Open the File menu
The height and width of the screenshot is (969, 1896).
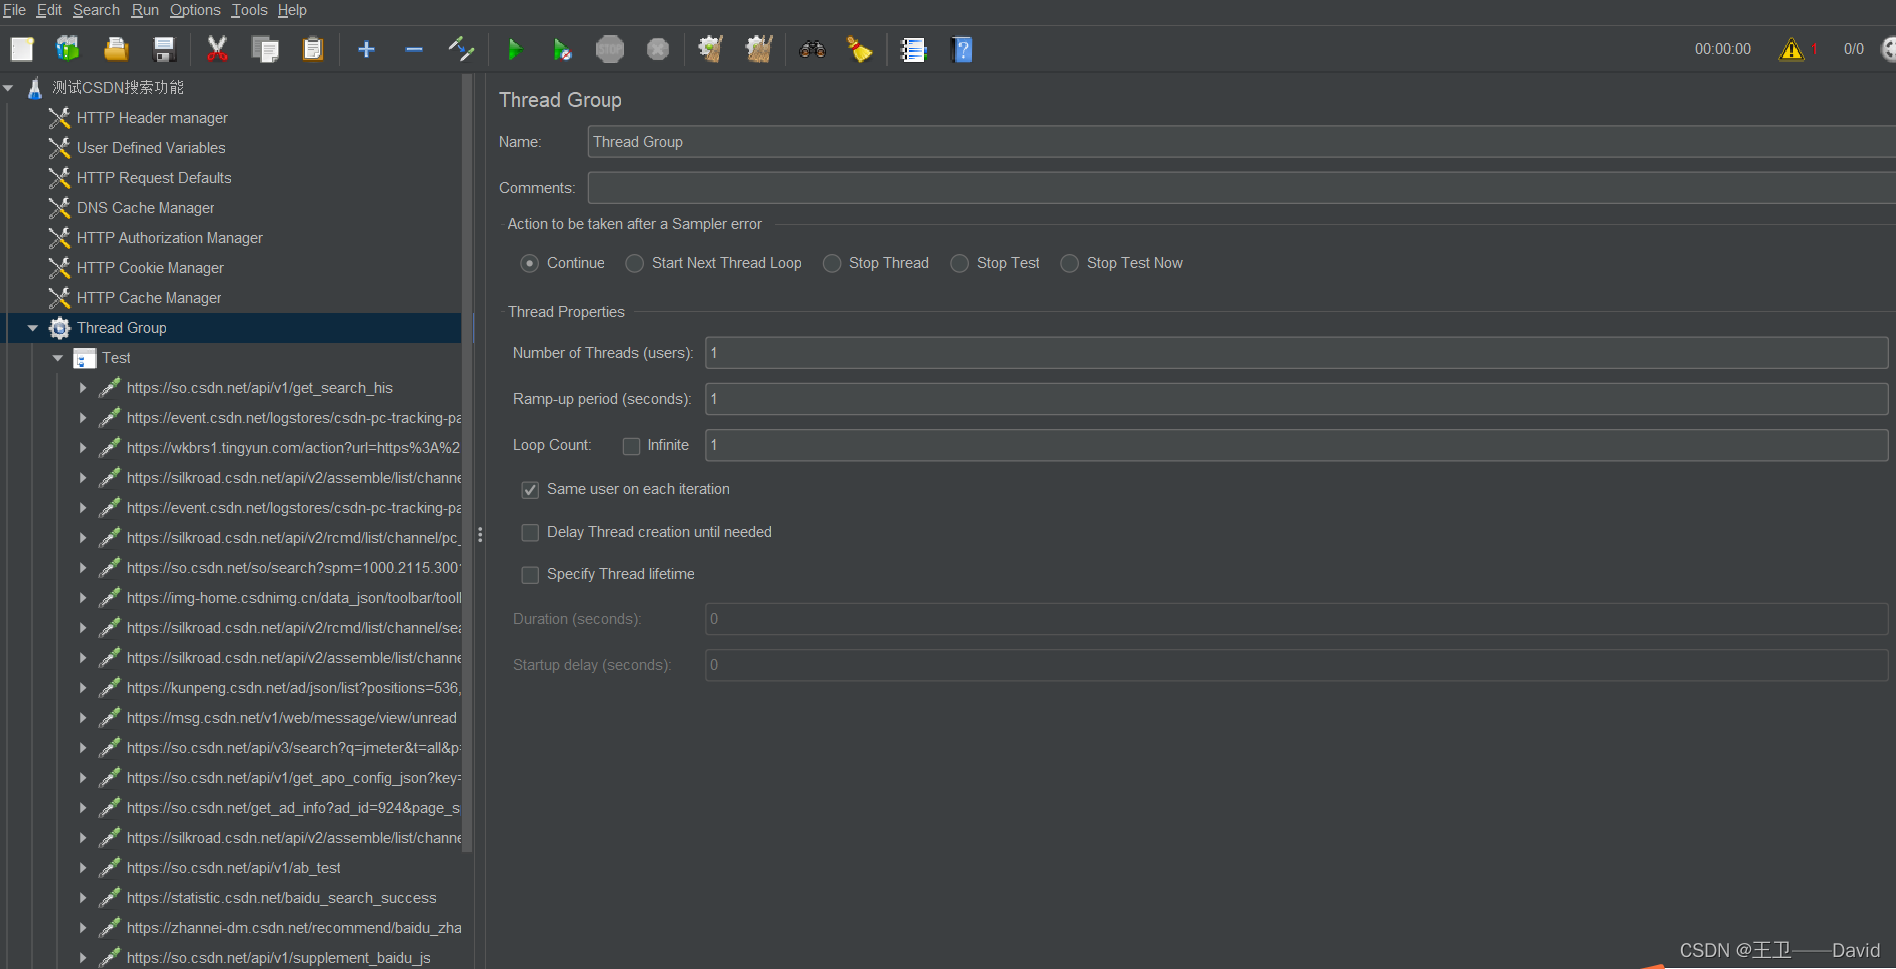coord(14,10)
